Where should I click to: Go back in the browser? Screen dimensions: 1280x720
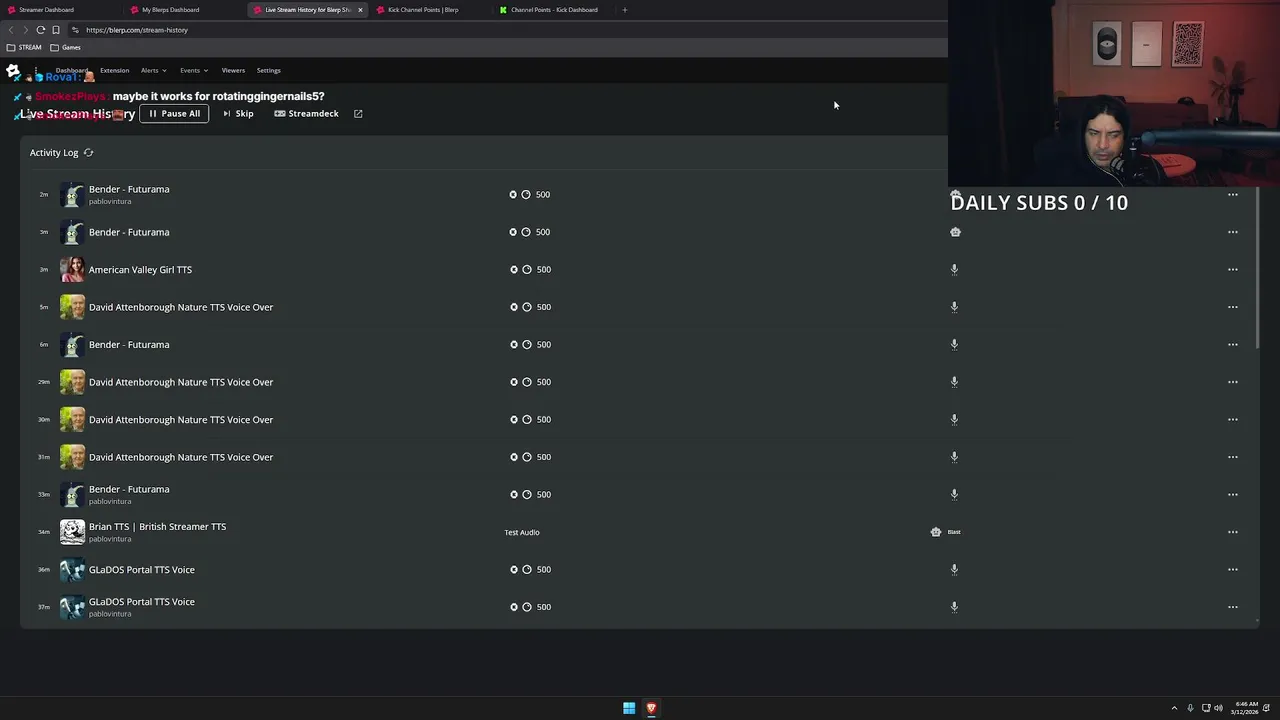11,30
